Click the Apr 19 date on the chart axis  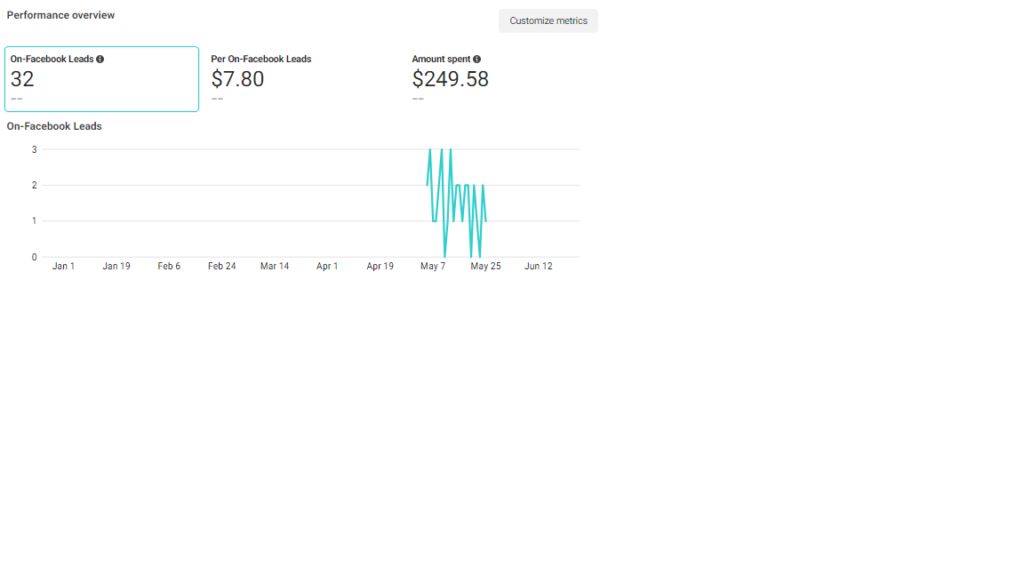(380, 267)
